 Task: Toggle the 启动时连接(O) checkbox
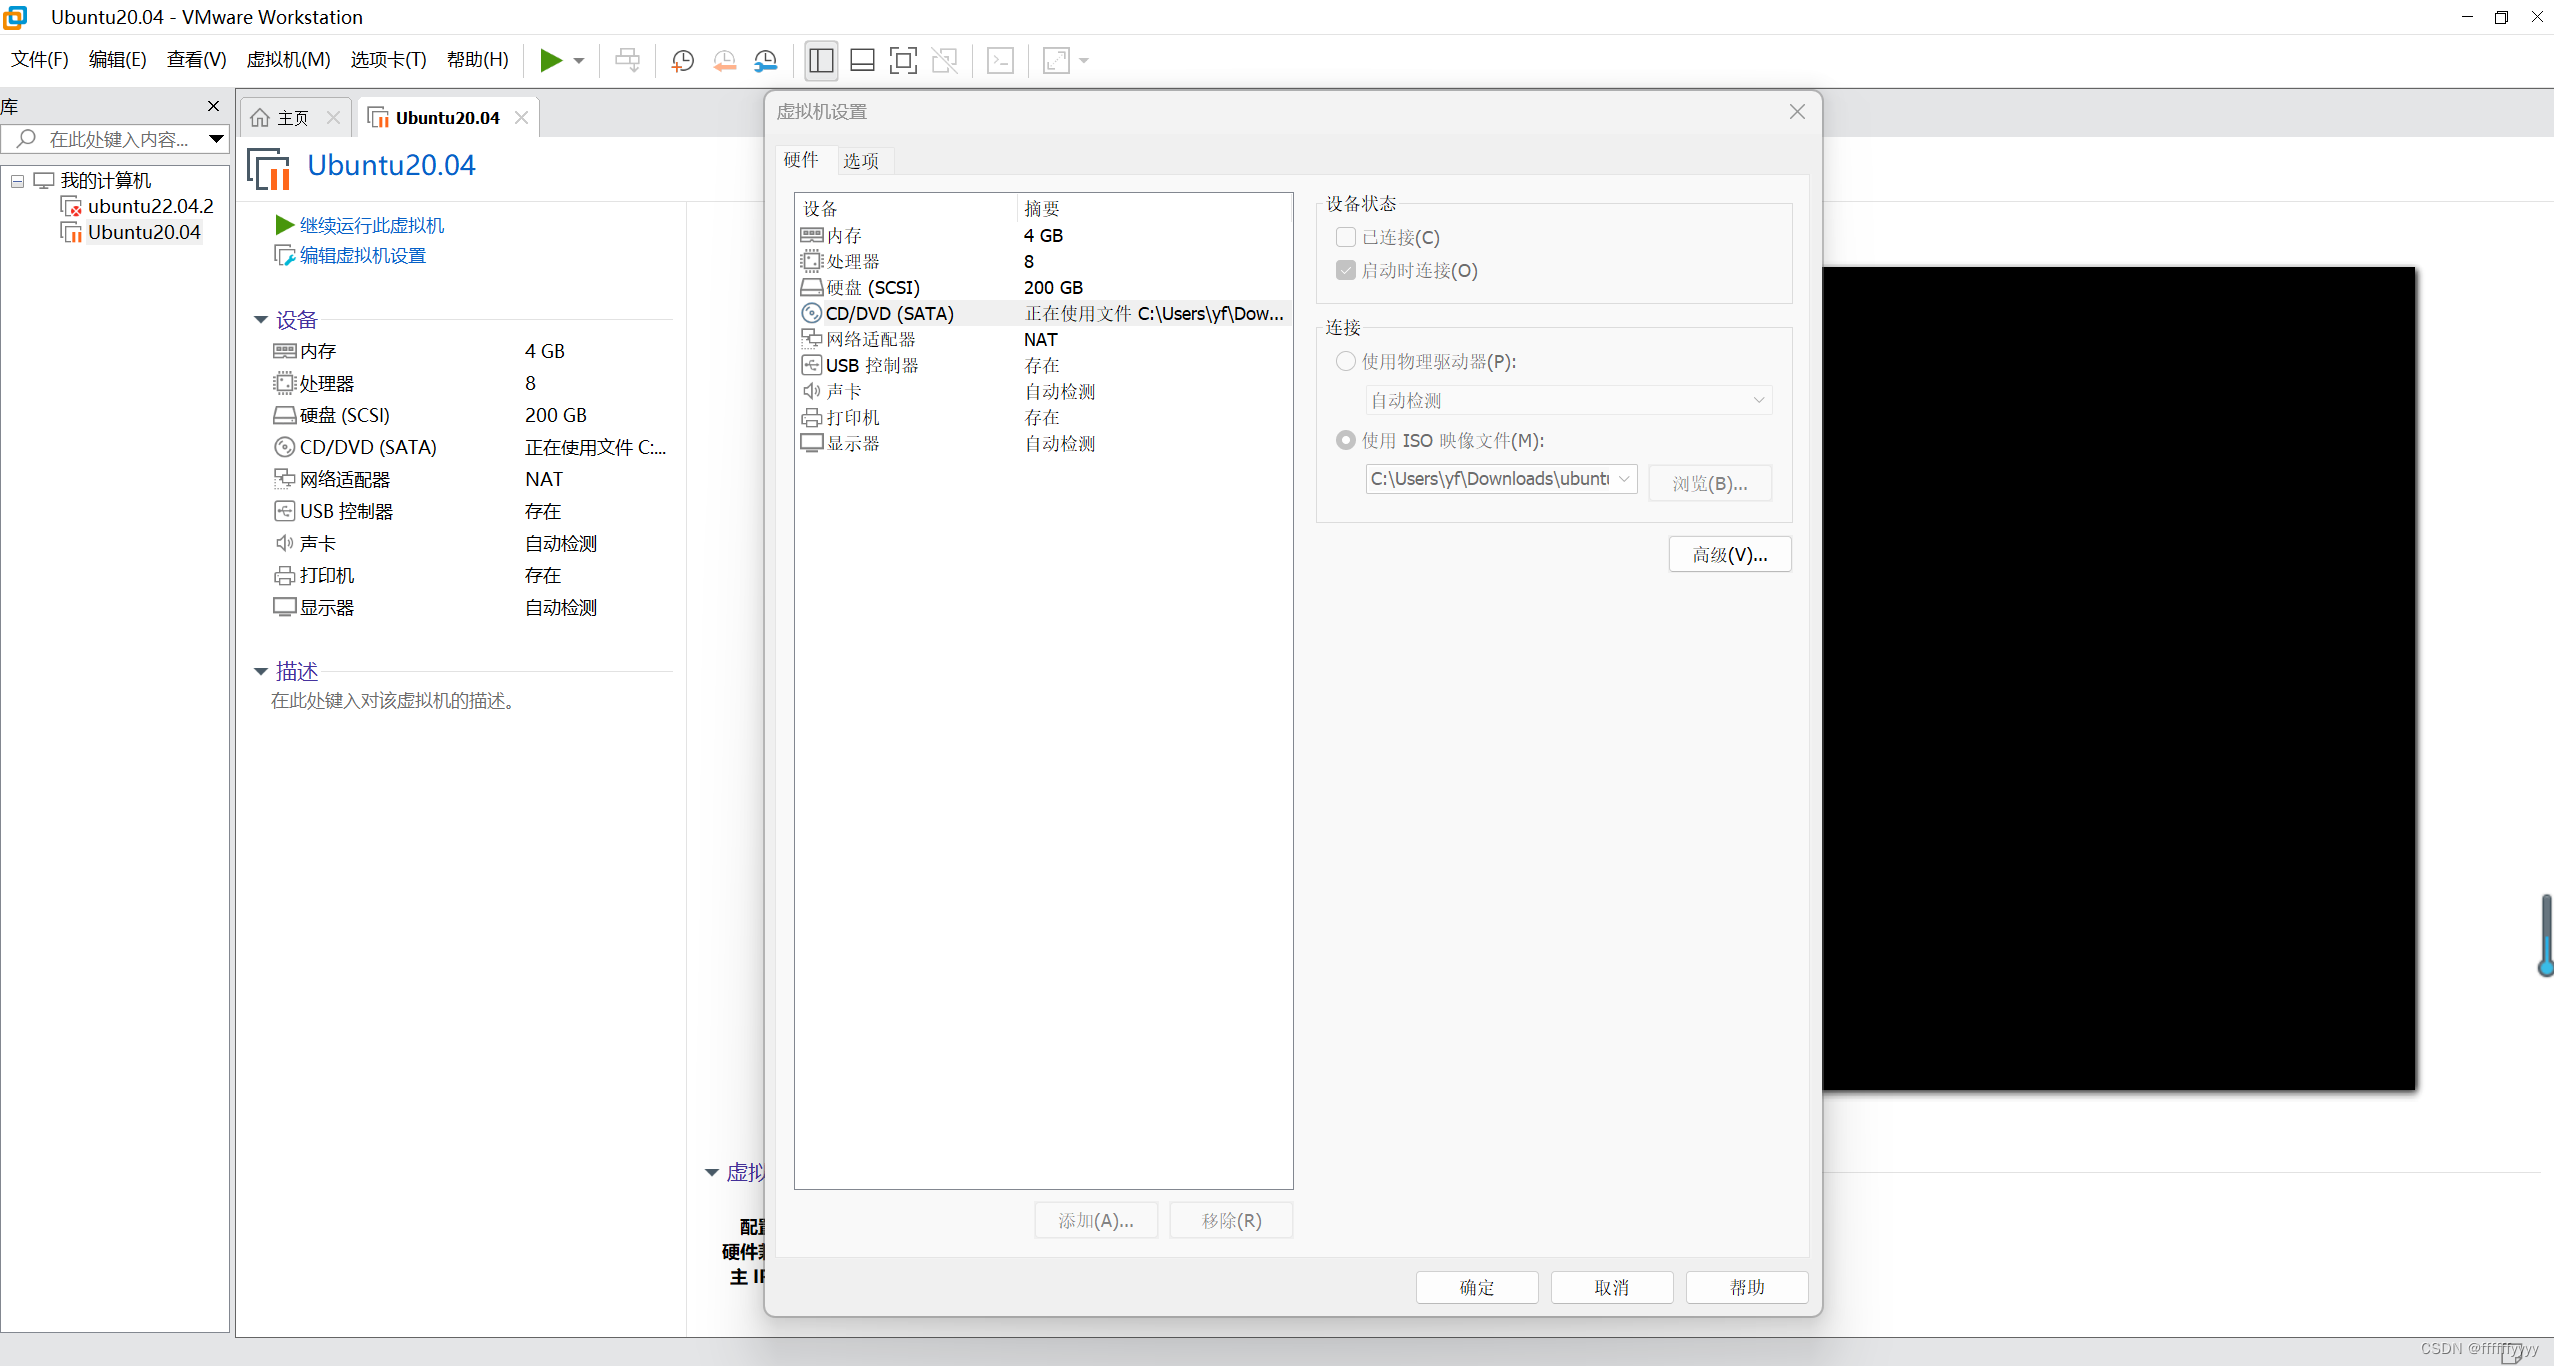tap(1346, 271)
